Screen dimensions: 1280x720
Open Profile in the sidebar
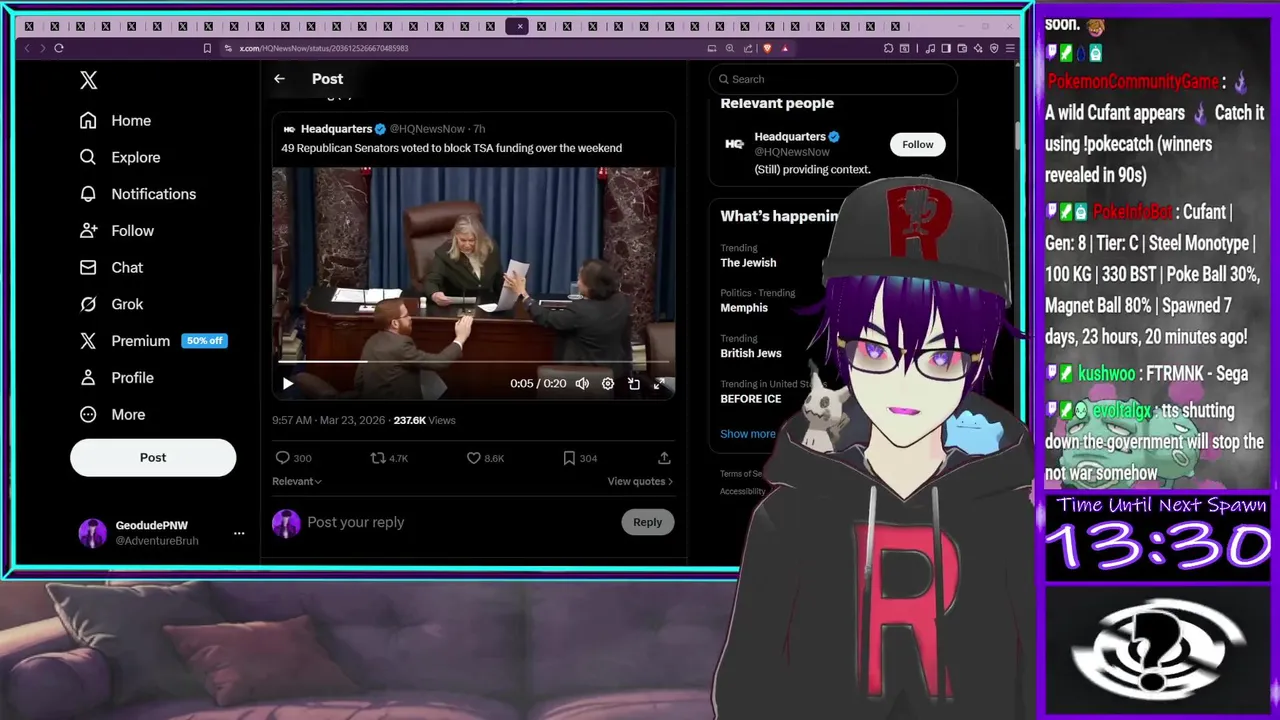click(x=118, y=378)
